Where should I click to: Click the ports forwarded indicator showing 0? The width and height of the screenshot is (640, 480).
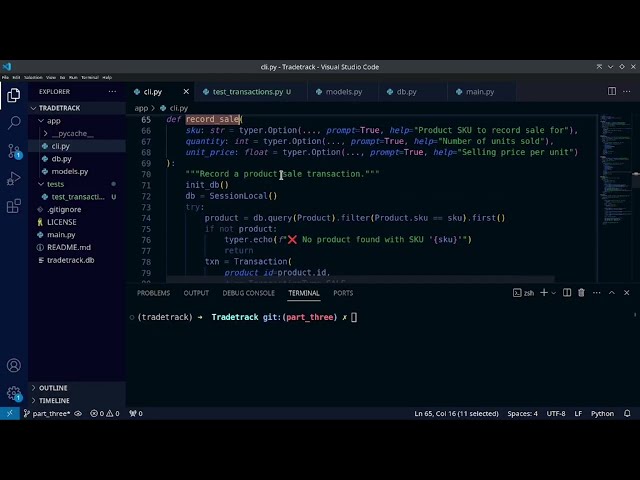point(136,413)
